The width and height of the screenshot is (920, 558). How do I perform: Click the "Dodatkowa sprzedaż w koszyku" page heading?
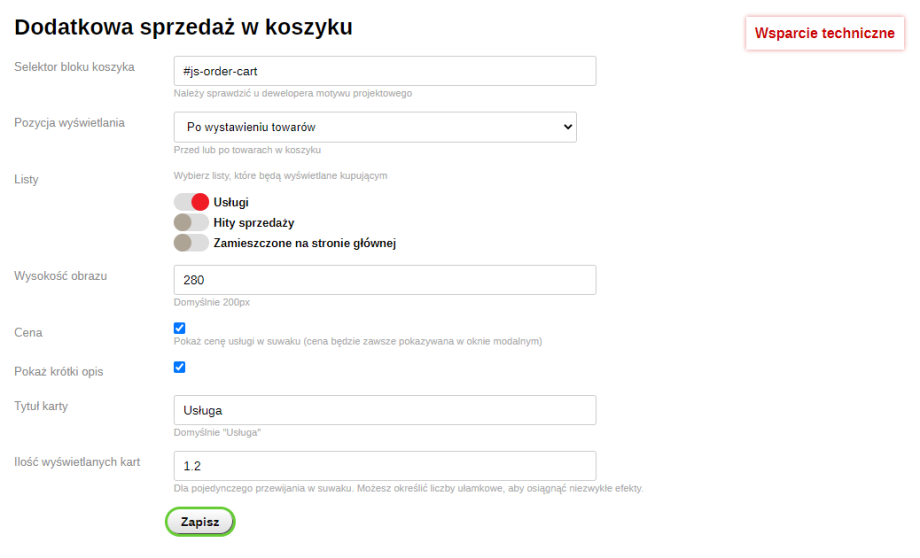(183, 27)
